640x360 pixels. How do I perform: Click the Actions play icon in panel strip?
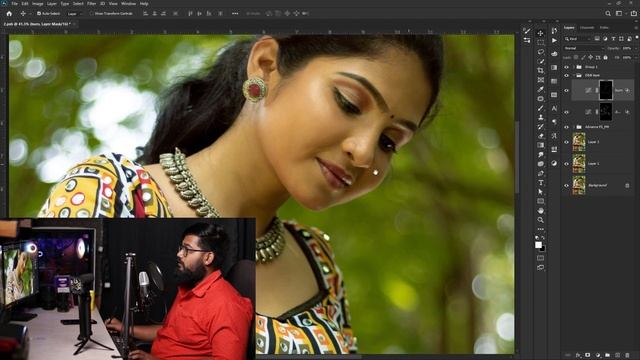pyautogui.click(x=554, y=40)
